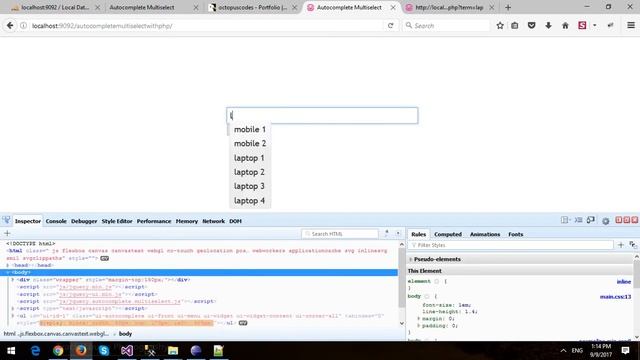Click the Filter Styles field
Image resolution: width=640 pixels, height=360 pixels.
click(x=512, y=245)
